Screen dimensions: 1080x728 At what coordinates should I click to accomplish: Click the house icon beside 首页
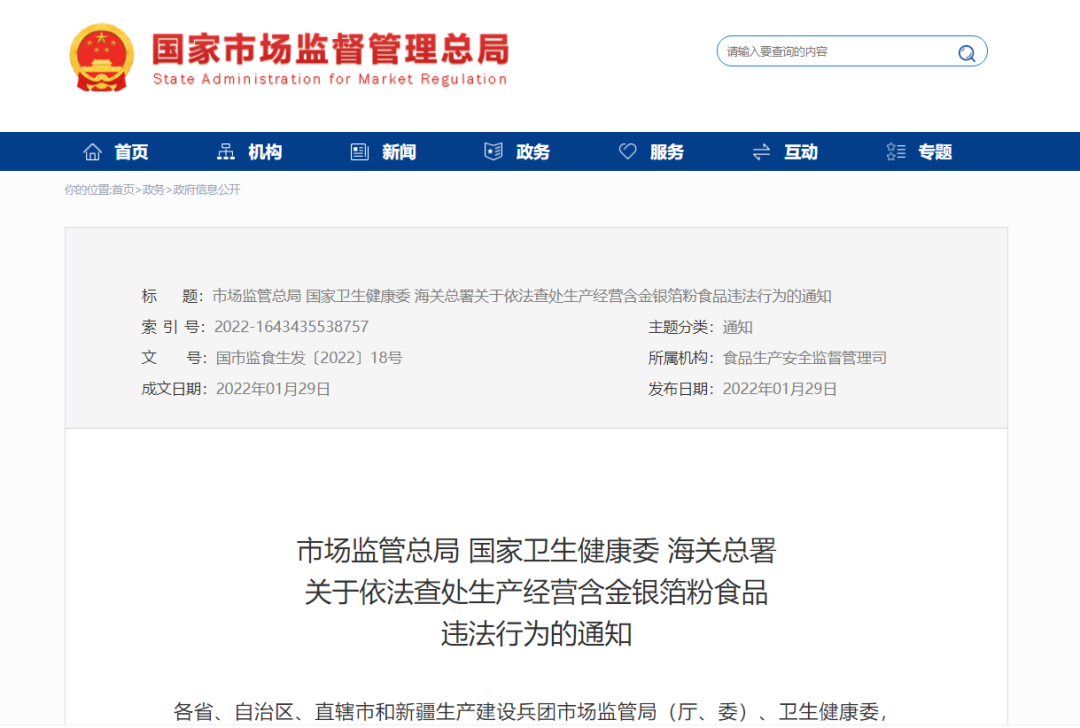[92, 152]
